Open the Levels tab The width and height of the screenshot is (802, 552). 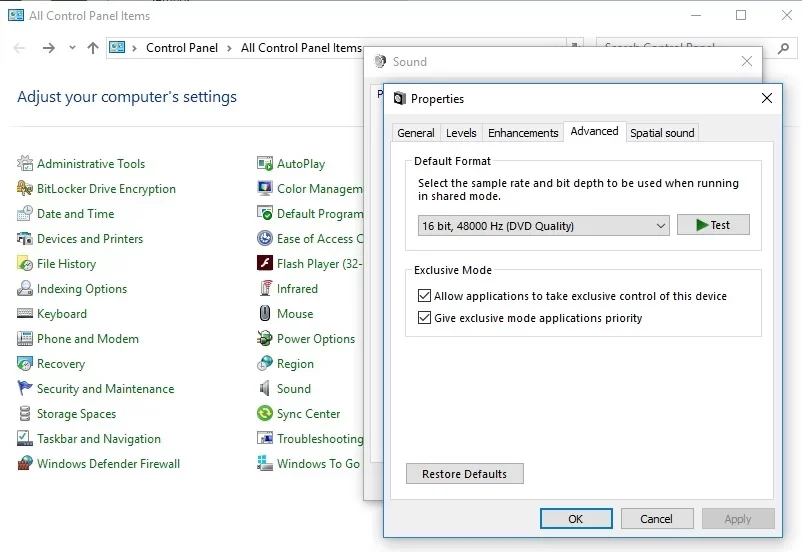[461, 133]
